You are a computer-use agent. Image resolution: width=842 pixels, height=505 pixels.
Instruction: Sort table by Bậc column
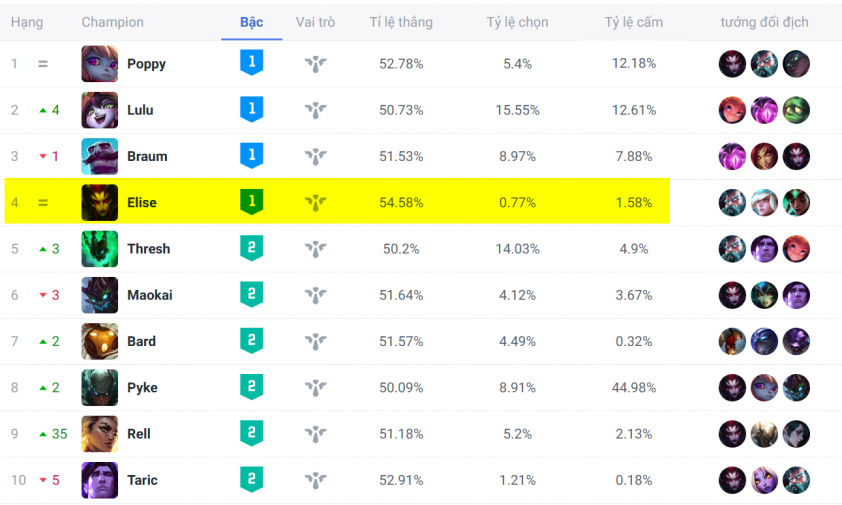pyautogui.click(x=251, y=22)
